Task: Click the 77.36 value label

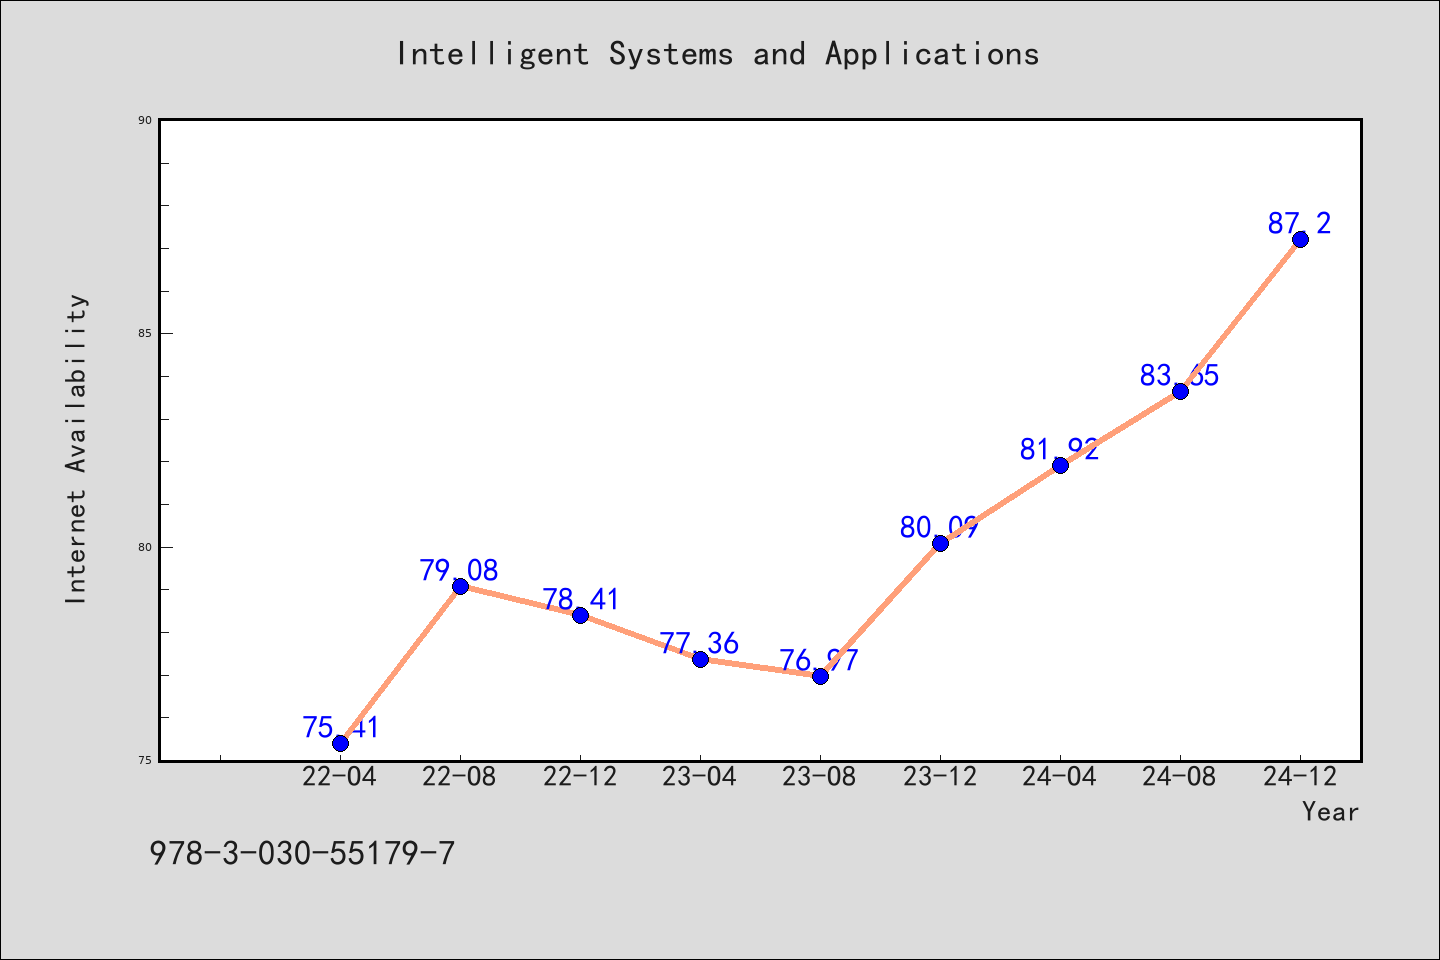Action: (699, 643)
